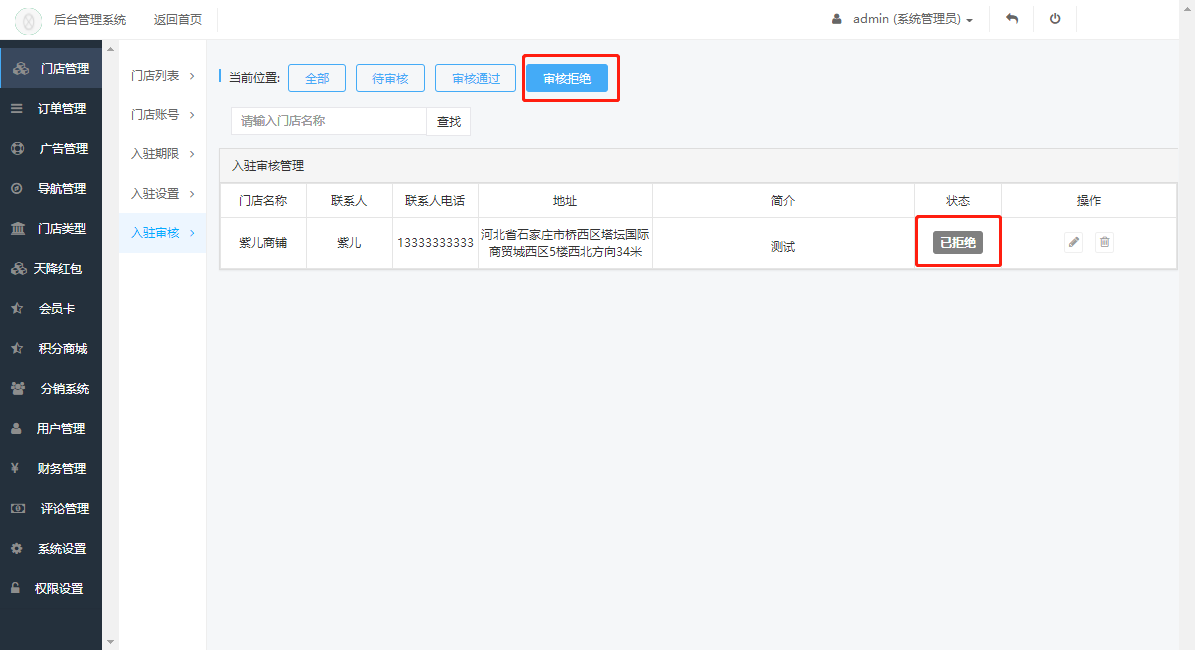Click the 地址 column header
This screenshot has width=1195, height=650.
(x=565, y=200)
